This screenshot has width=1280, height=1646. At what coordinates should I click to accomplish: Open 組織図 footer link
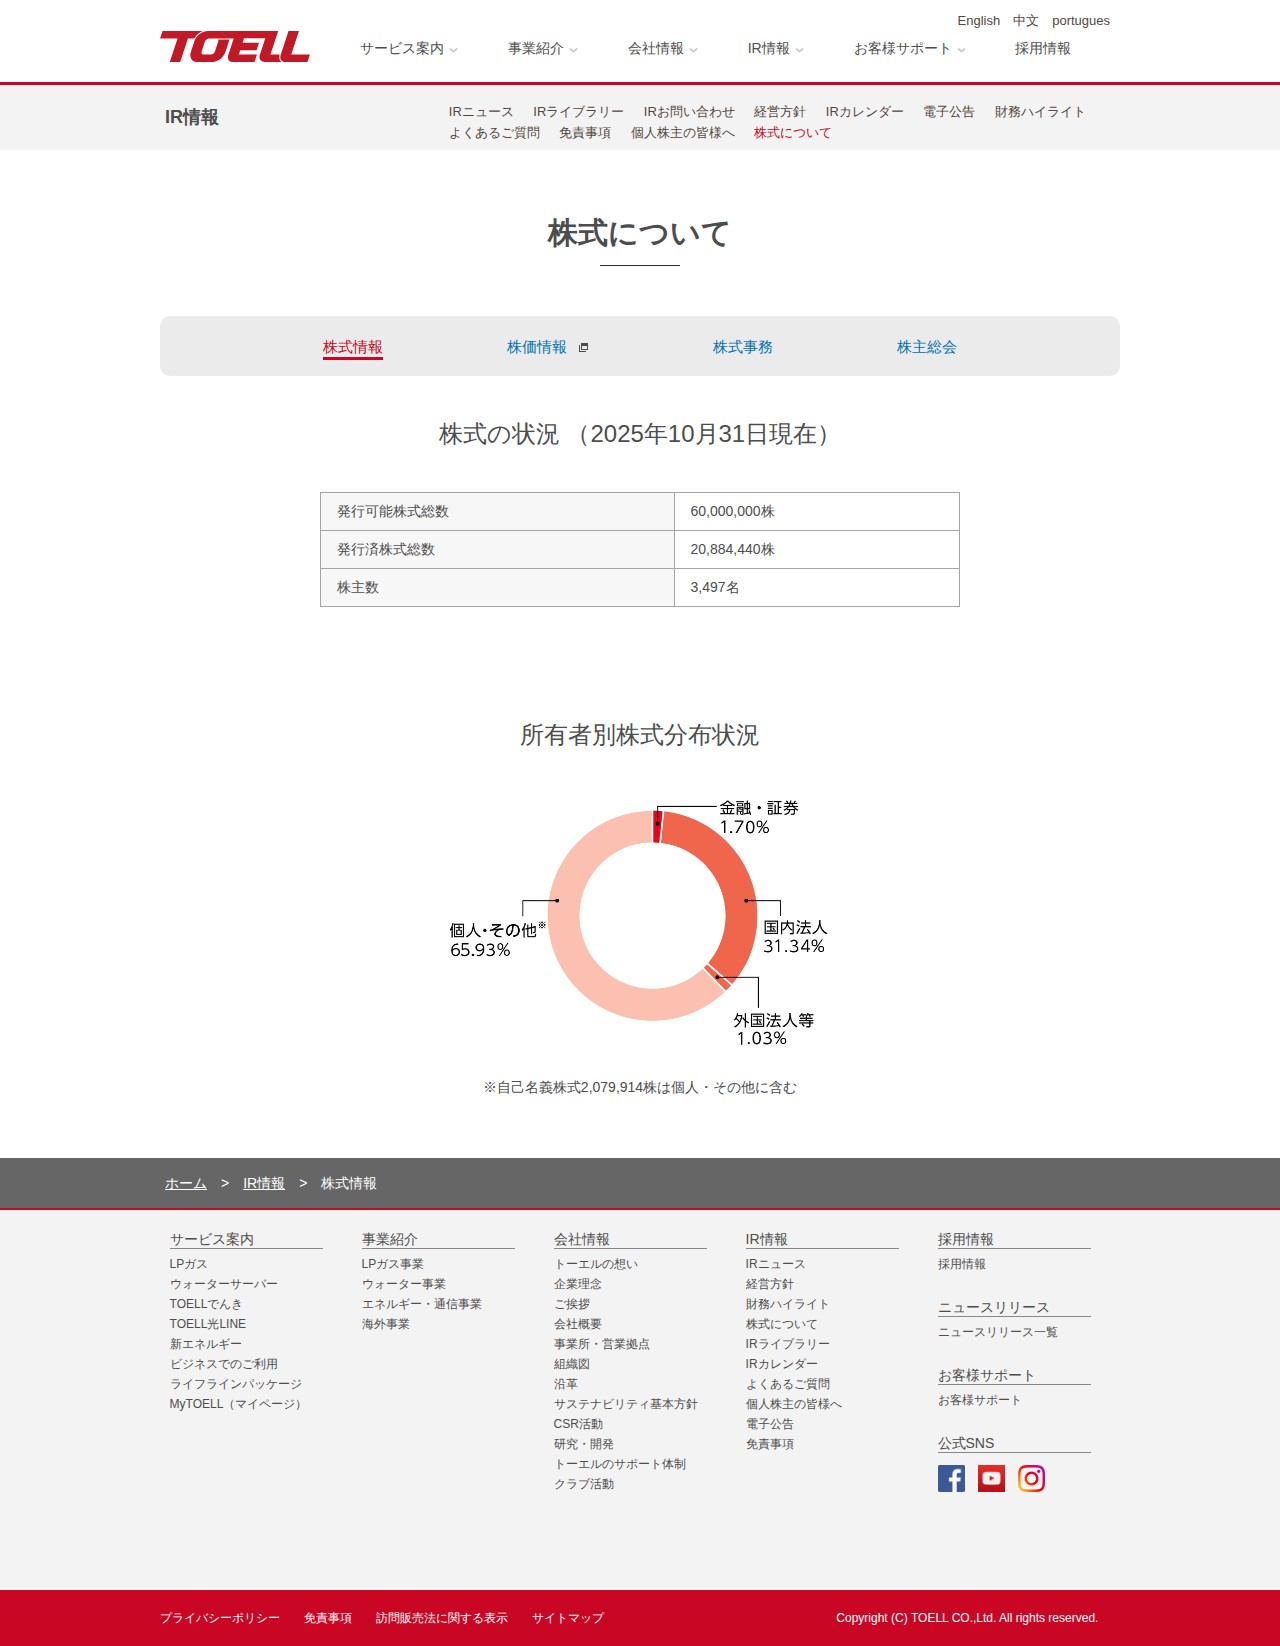pyautogui.click(x=572, y=1364)
